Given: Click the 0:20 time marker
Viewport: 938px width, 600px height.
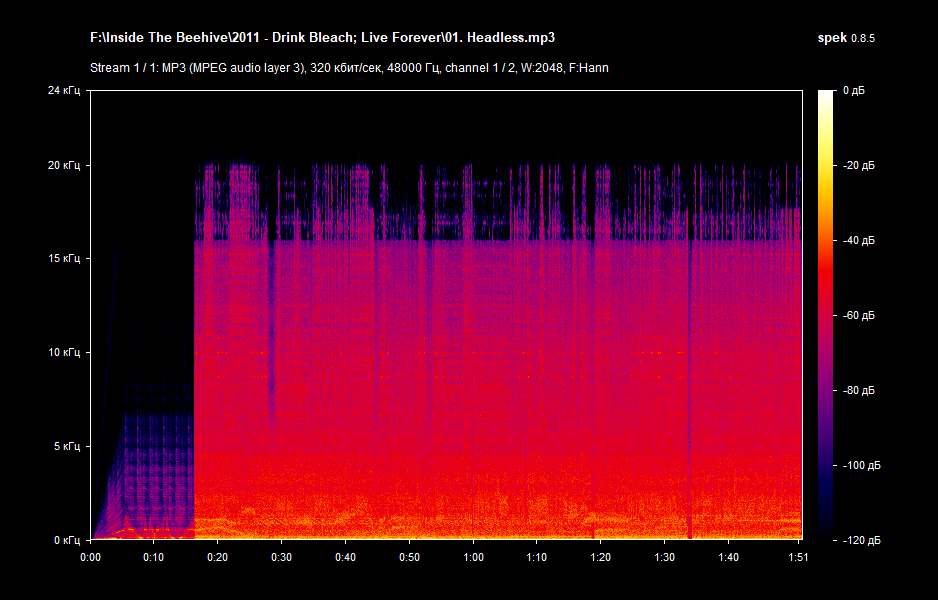Looking at the screenshot, I should [x=218, y=557].
